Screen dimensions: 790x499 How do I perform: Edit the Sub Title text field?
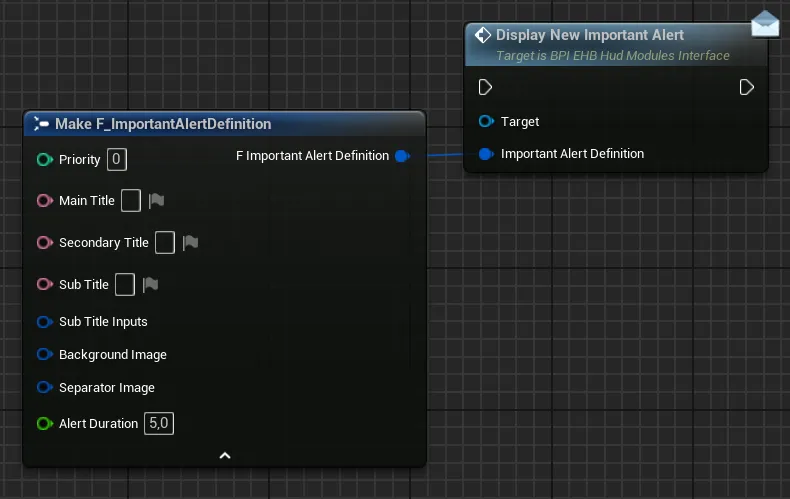[125, 284]
